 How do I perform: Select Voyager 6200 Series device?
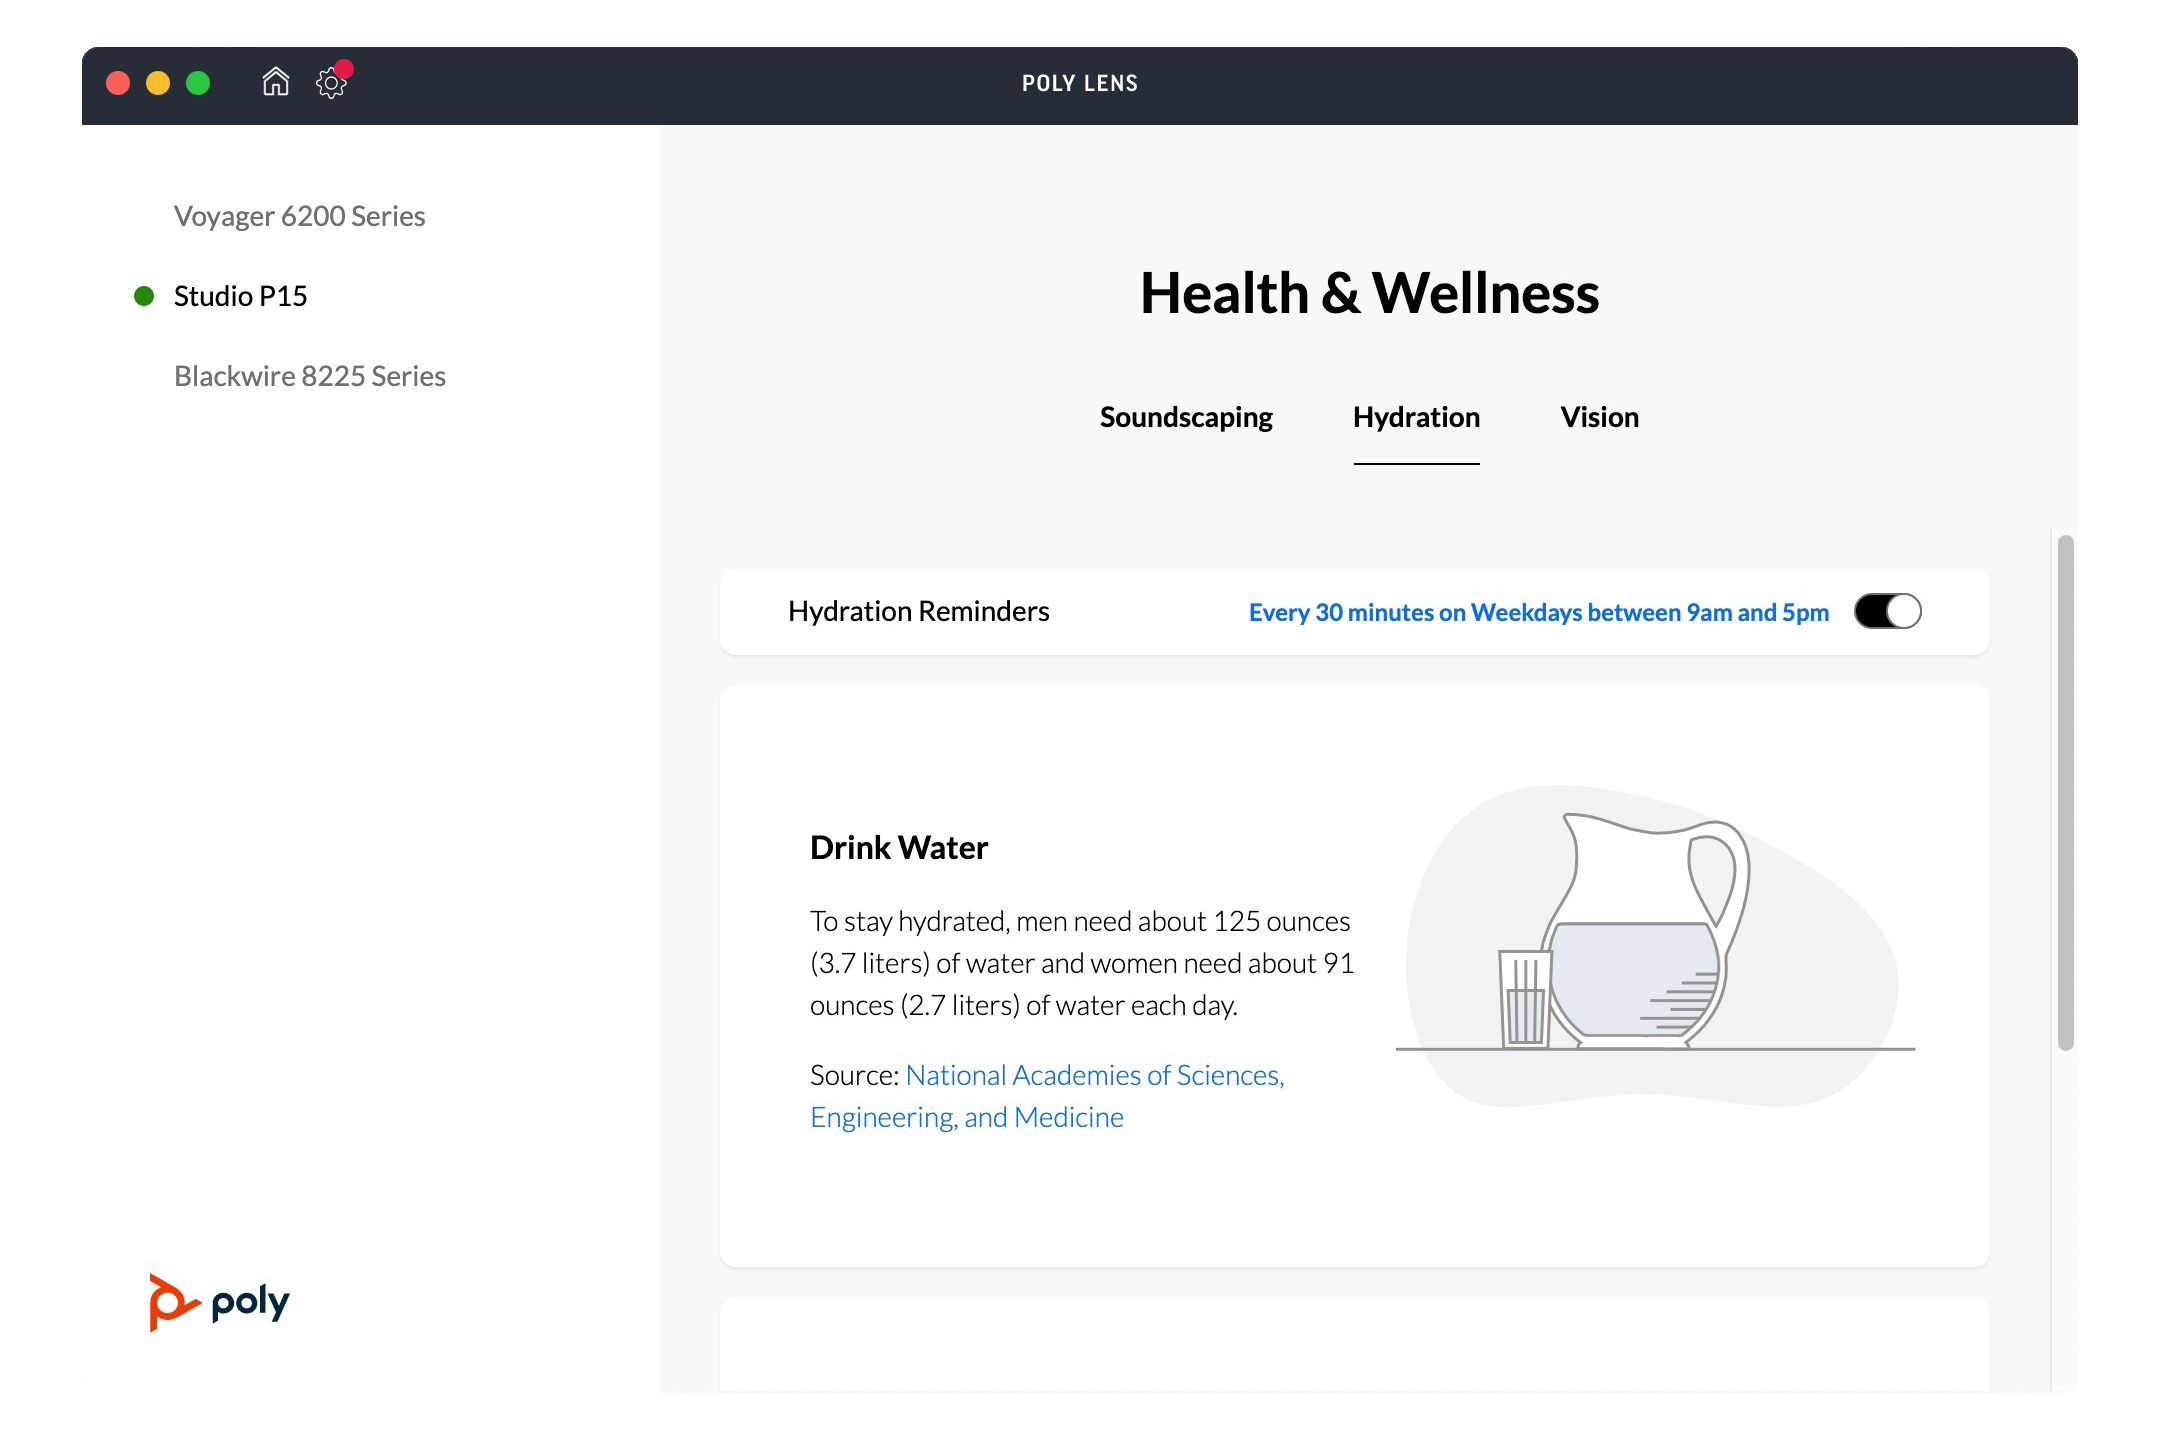[299, 216]
